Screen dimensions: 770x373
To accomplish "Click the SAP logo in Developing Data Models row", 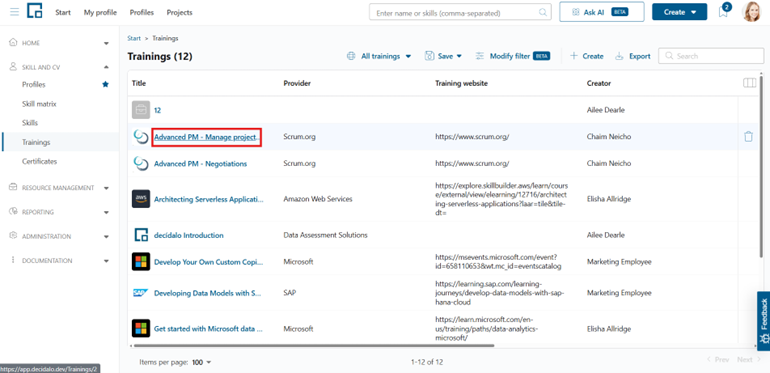I will 141,293.
